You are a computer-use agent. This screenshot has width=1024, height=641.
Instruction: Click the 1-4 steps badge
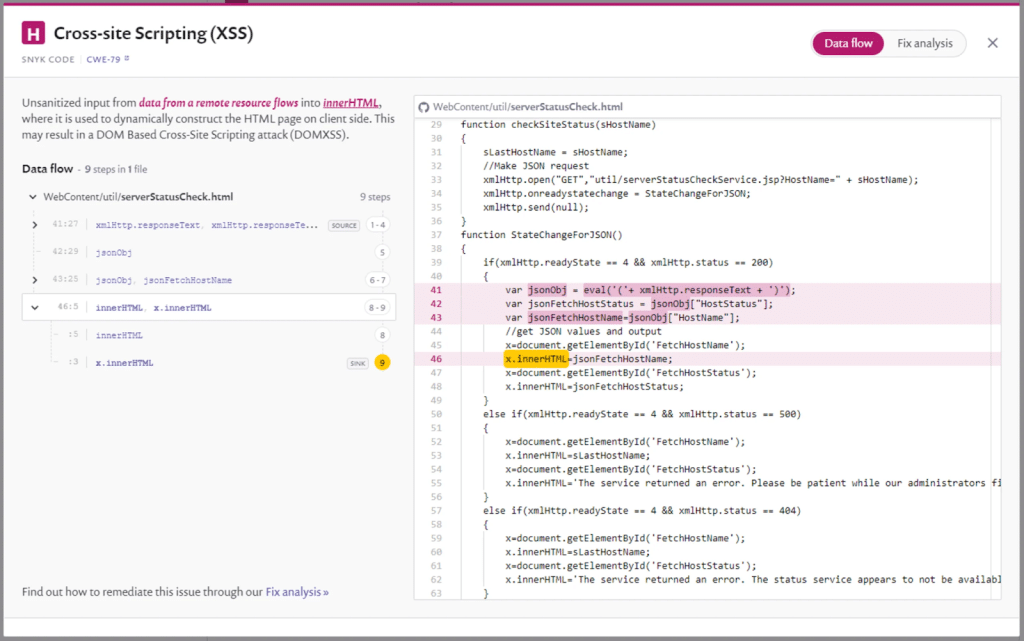click(379, 225)
